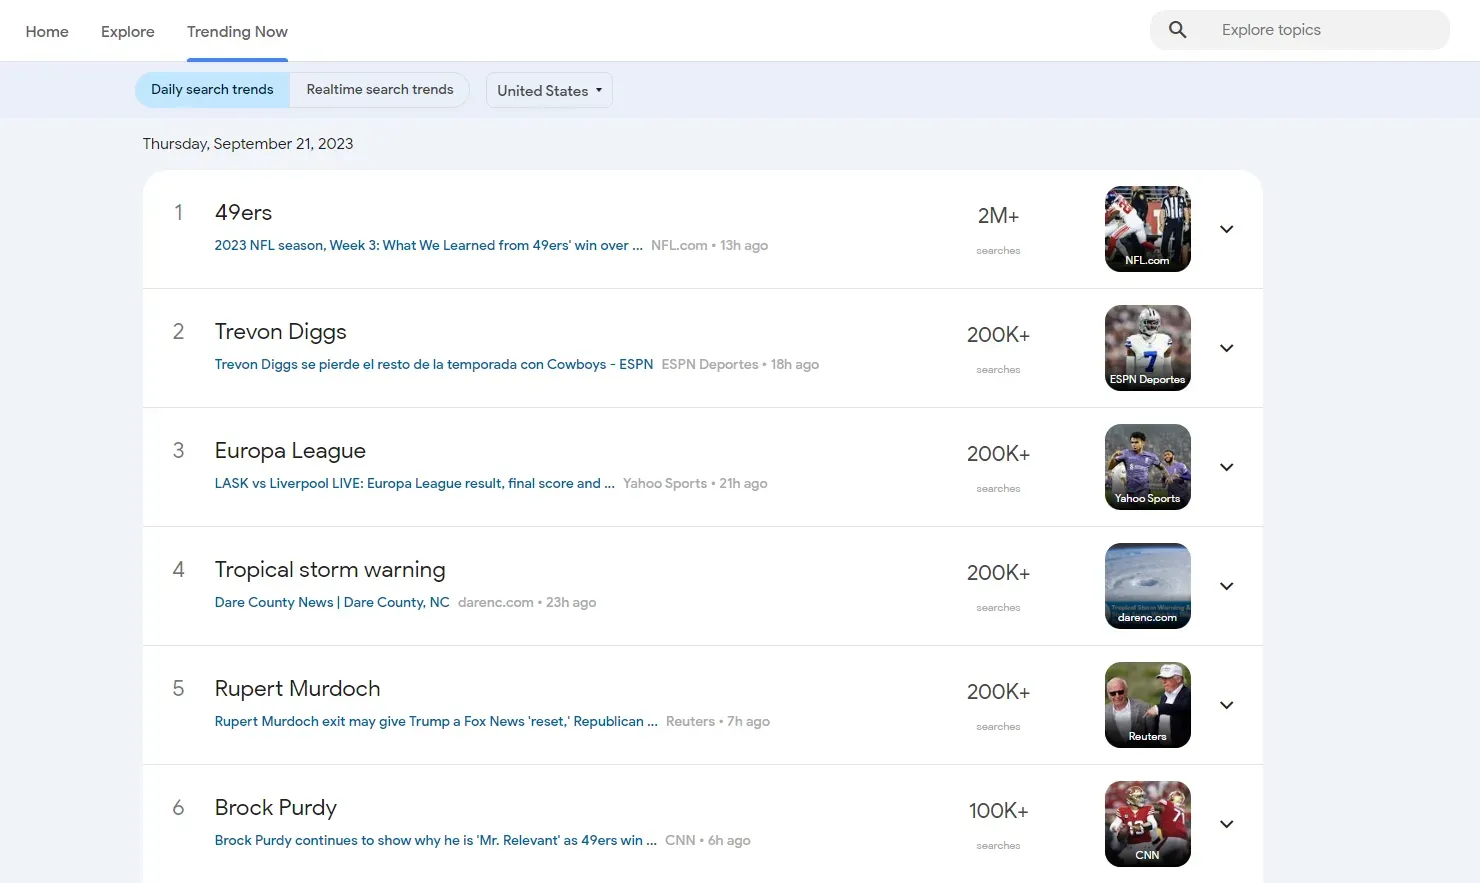Viewport: 1480px width, 883px height.
Task: Go to the Home tab
Action: click(46, 31)
